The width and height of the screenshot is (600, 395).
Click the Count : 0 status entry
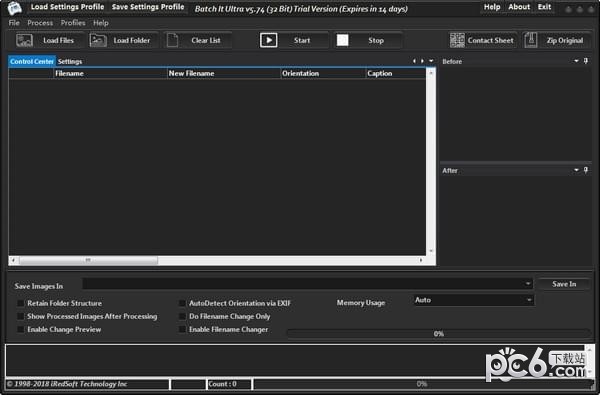point(229,384)
